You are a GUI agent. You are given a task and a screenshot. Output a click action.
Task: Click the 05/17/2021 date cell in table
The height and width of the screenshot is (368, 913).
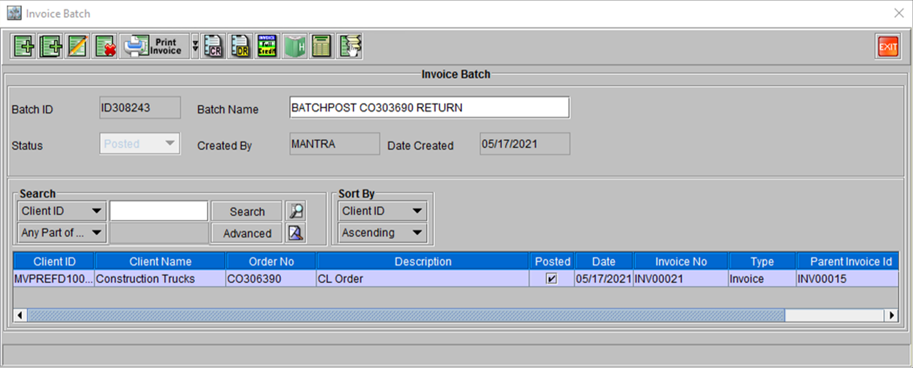(604, 279)
